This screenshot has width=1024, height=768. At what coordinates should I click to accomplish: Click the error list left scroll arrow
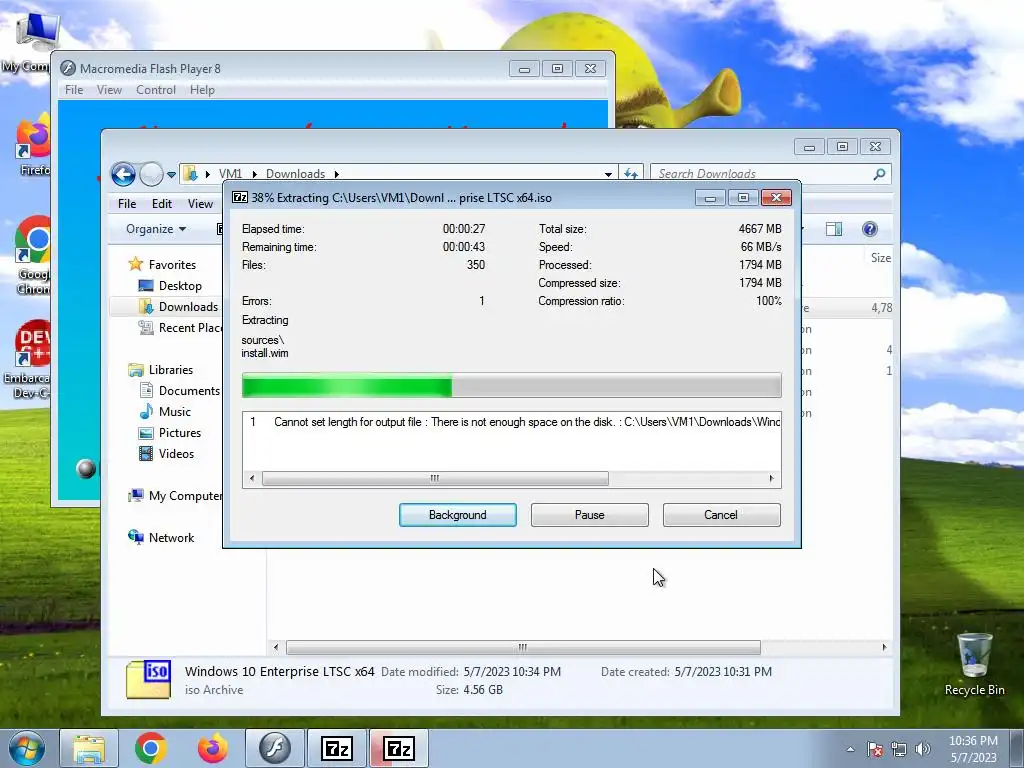click(x=252, y=479)
